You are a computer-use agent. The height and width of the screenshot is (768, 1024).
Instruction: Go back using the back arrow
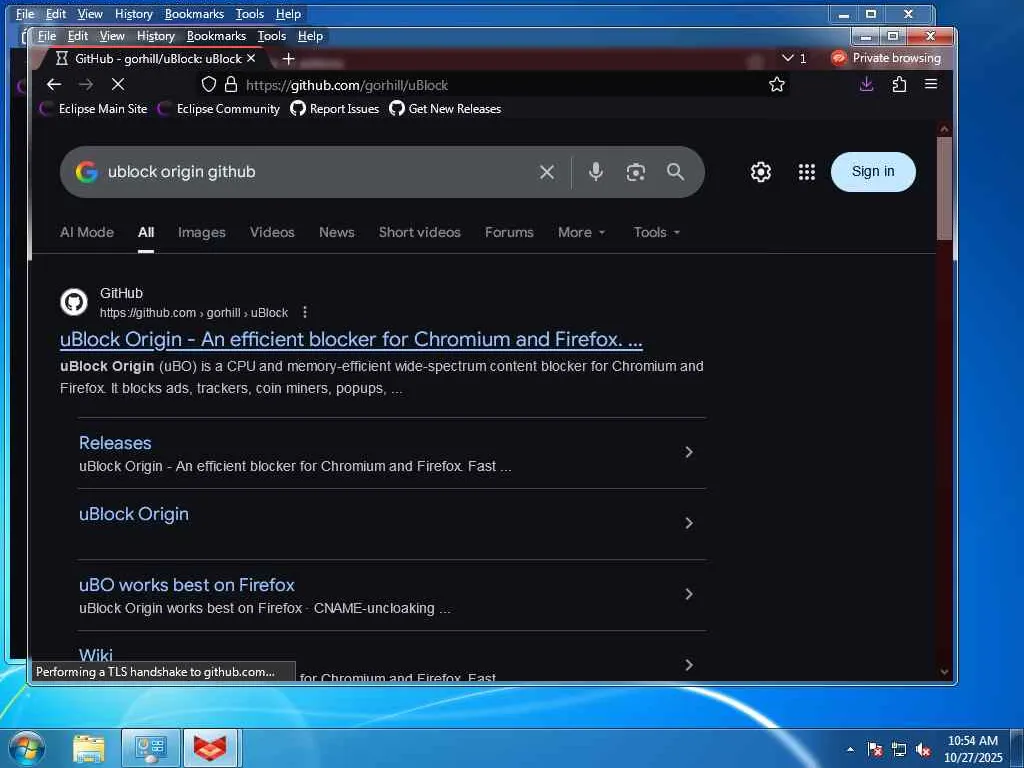(x=54, y=84)
